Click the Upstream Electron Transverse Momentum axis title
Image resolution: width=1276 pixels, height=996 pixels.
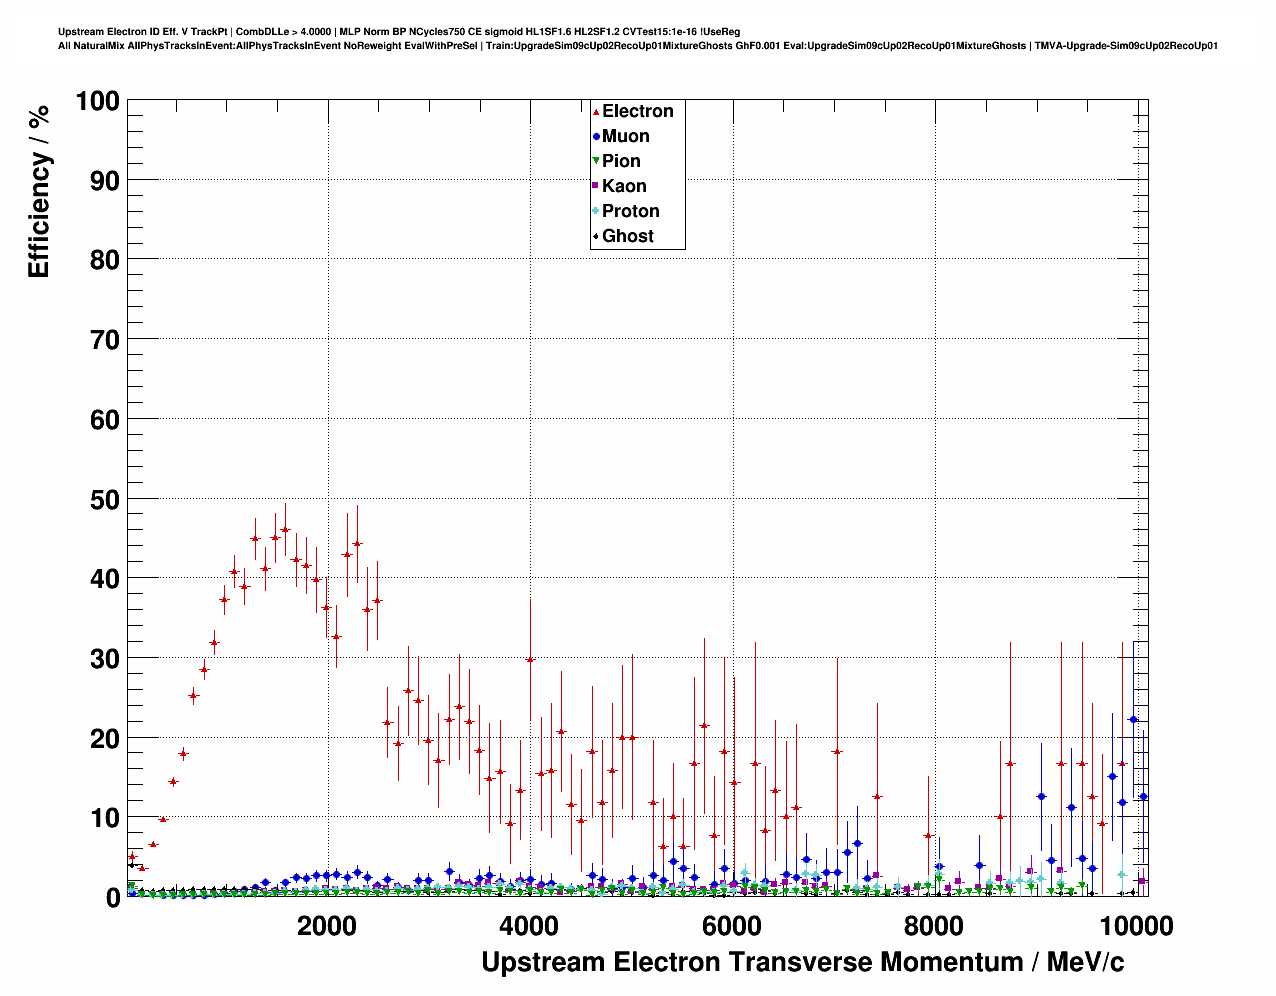(803, 962)
